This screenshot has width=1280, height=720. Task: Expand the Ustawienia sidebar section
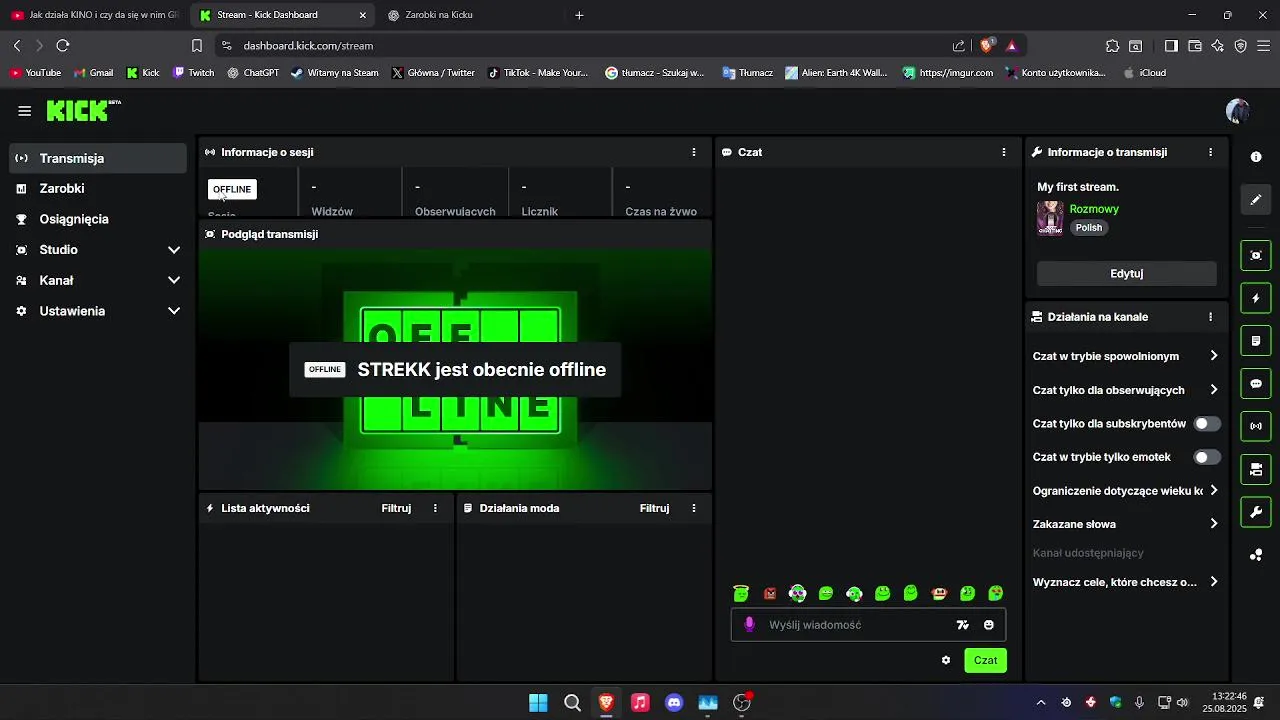pos(99,311)
